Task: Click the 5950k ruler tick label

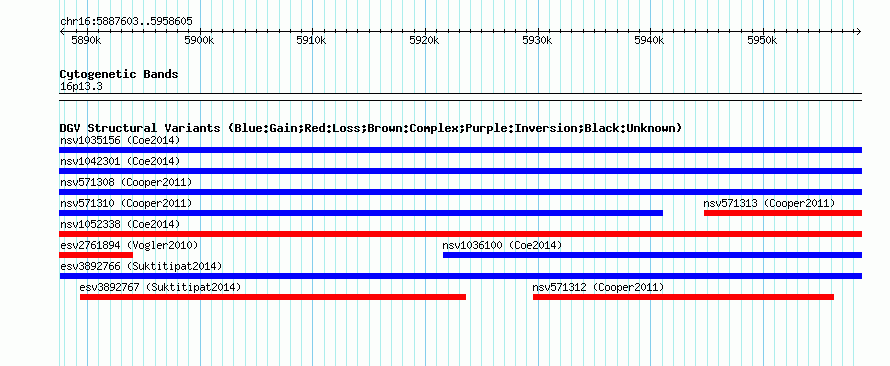Action: (x=763, y=41)
